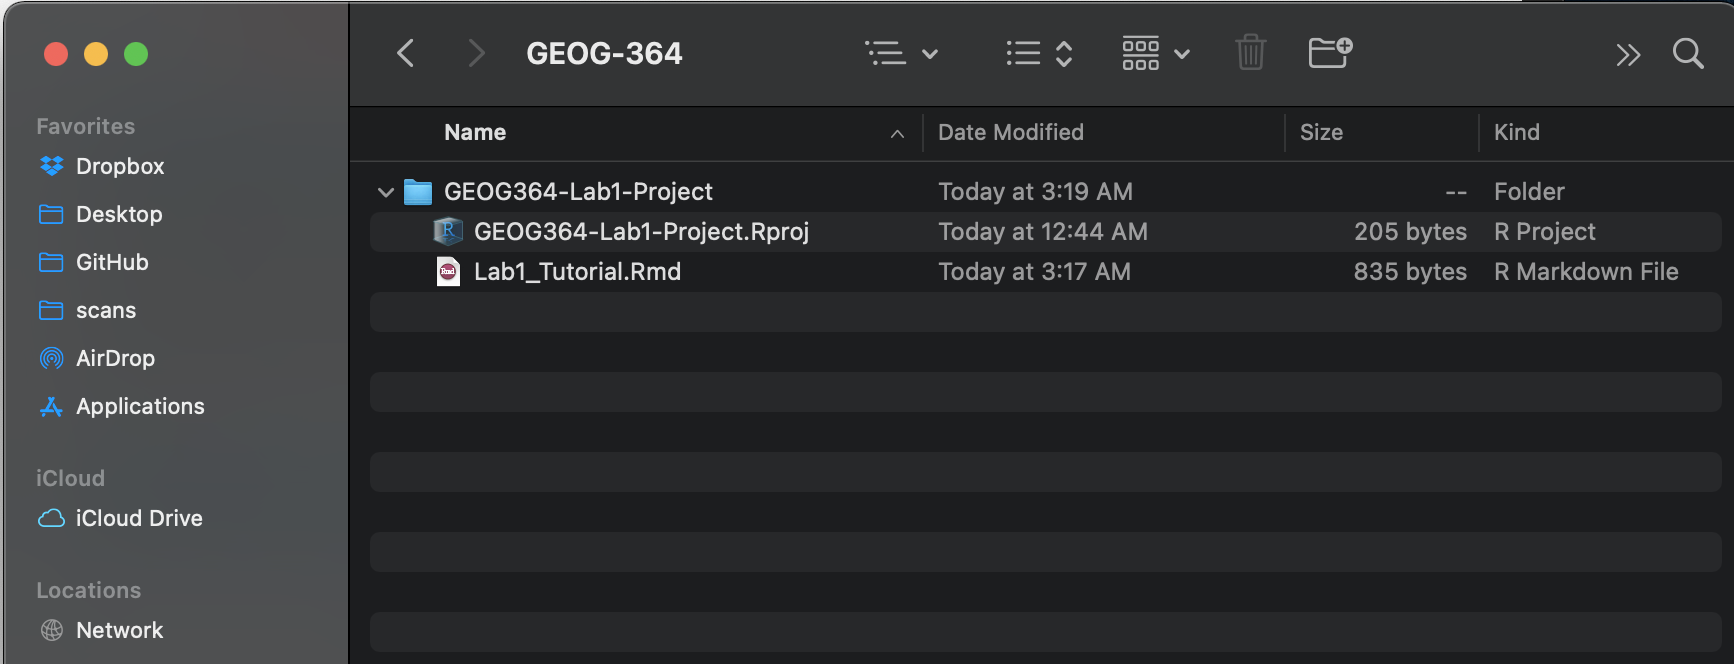Open the Finder search magnifier
Image resolution: width=1734 pixels, height=664 pixels.
point(1688,53)
